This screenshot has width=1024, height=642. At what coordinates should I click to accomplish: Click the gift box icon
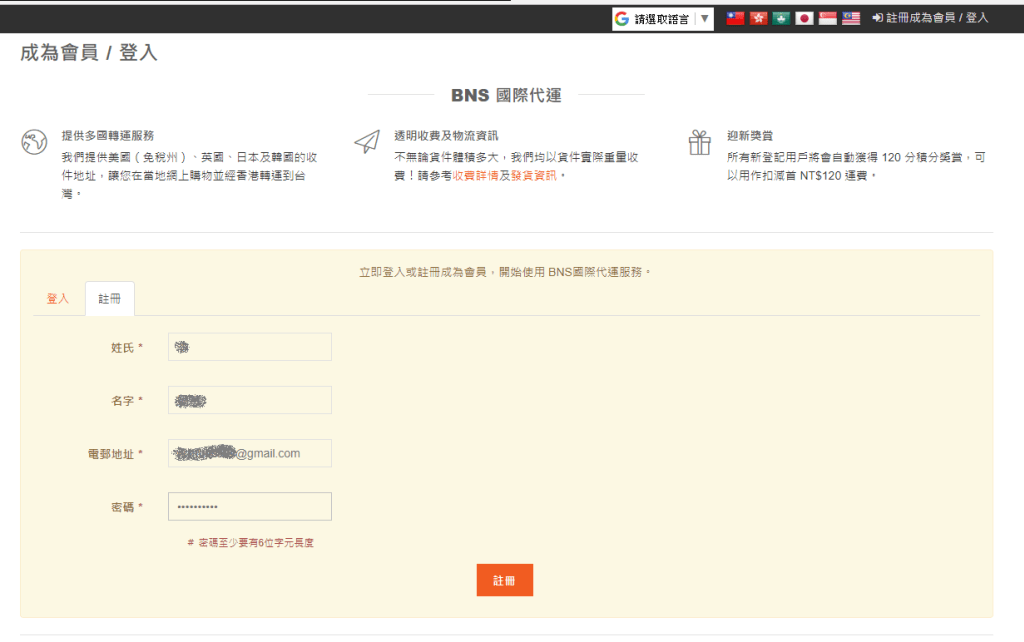(x=700, y=142)
